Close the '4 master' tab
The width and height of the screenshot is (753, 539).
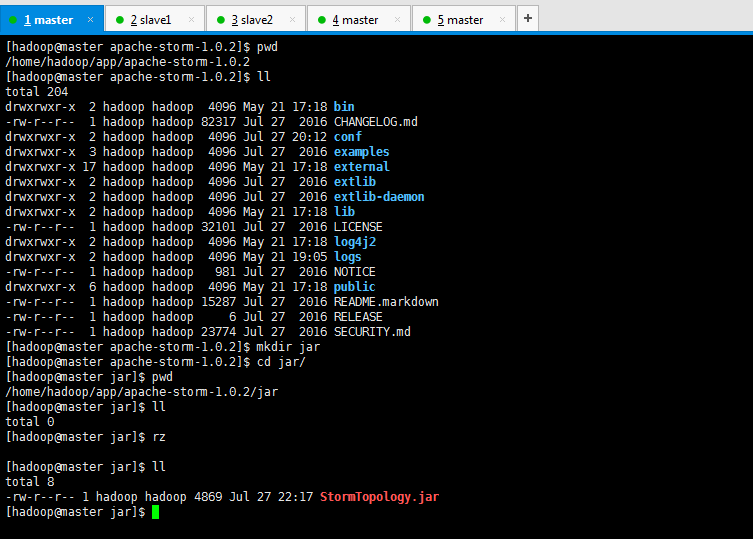398,20
